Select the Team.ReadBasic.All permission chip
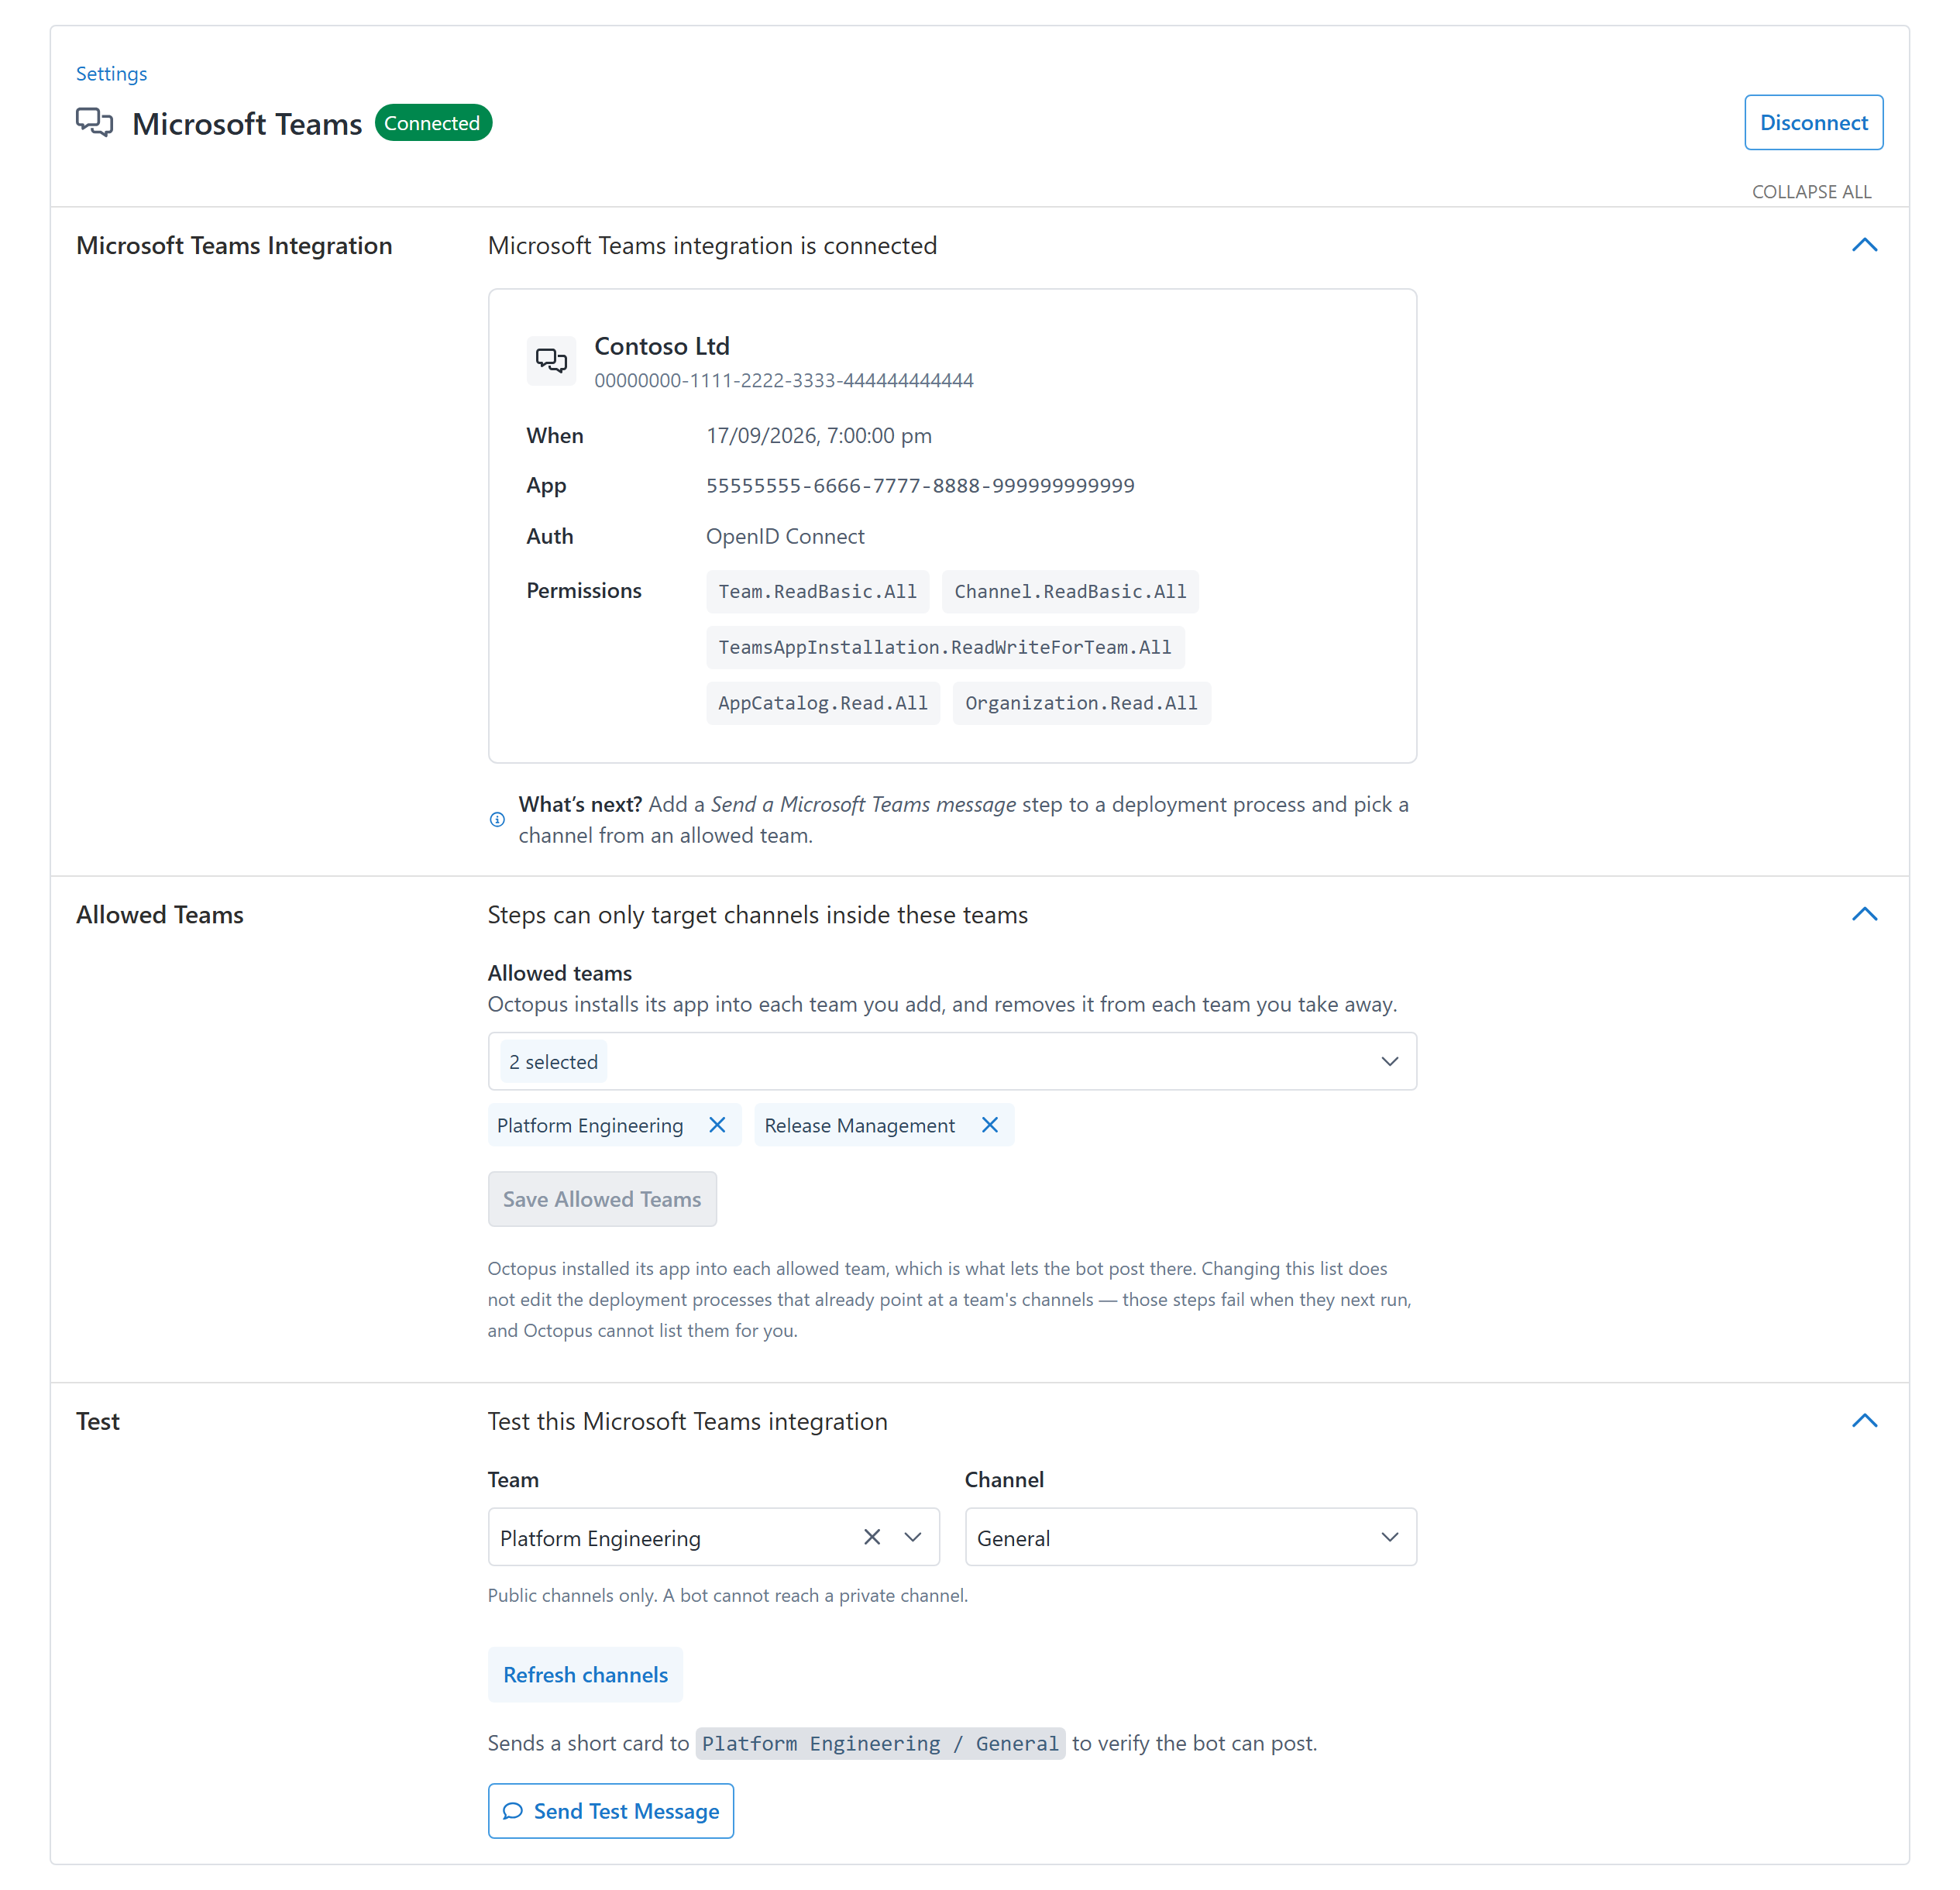The height and width of the screenshot is (1890, 1960). 817,592
